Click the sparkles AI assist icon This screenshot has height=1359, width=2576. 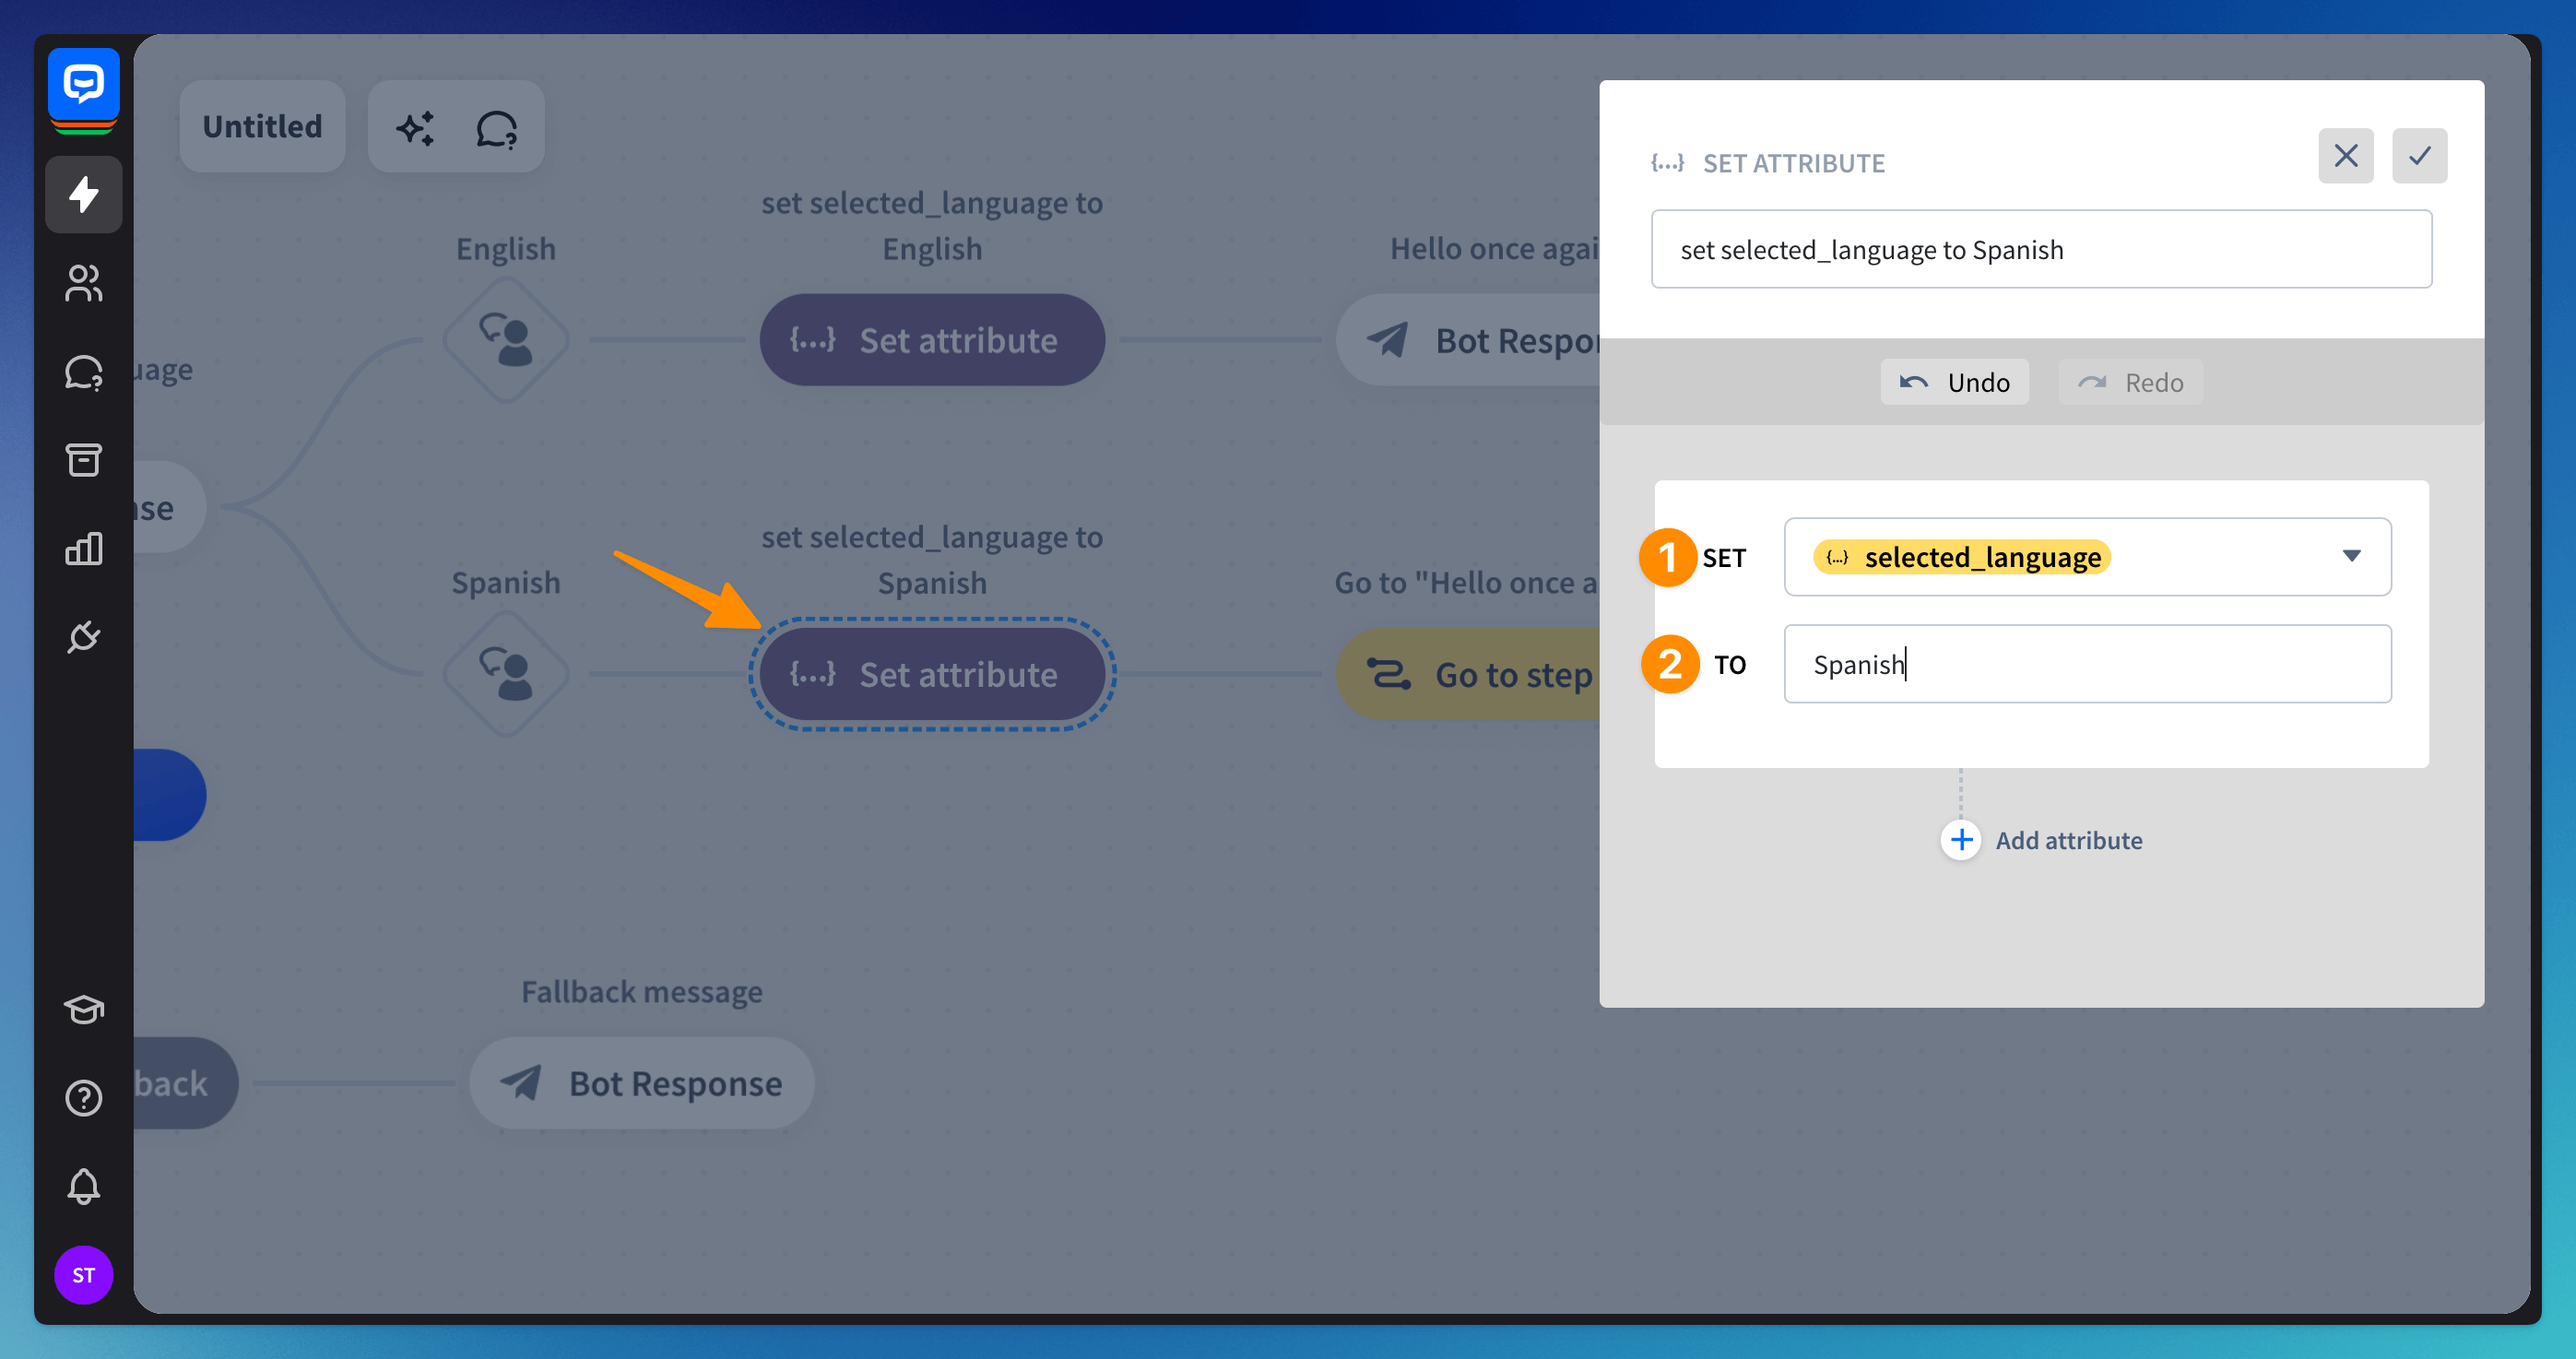(415, 128)
